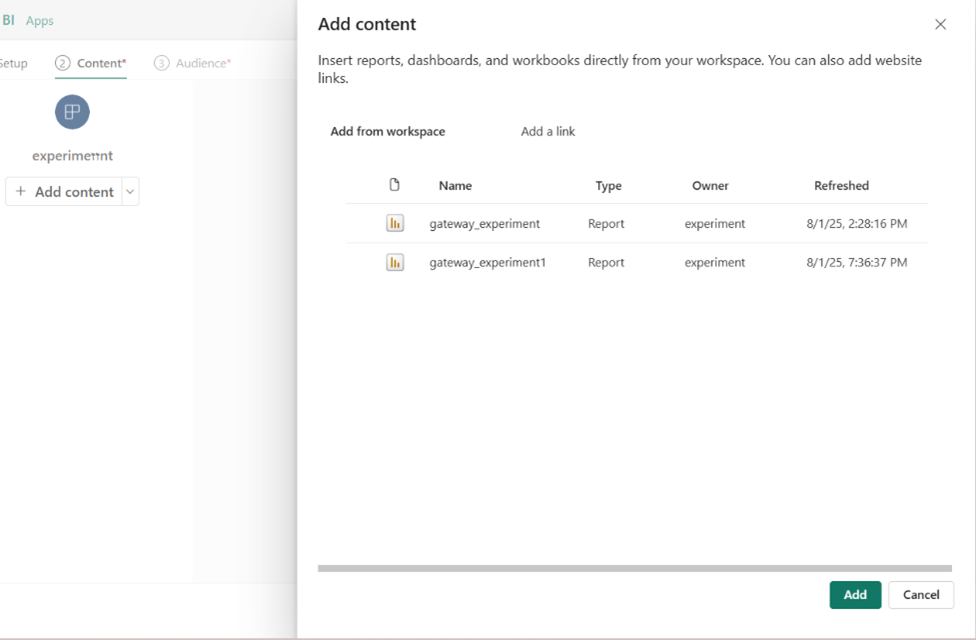Click the gateway_experiment report icon
This screenshot has width=976, height=640.
(395, 224)
